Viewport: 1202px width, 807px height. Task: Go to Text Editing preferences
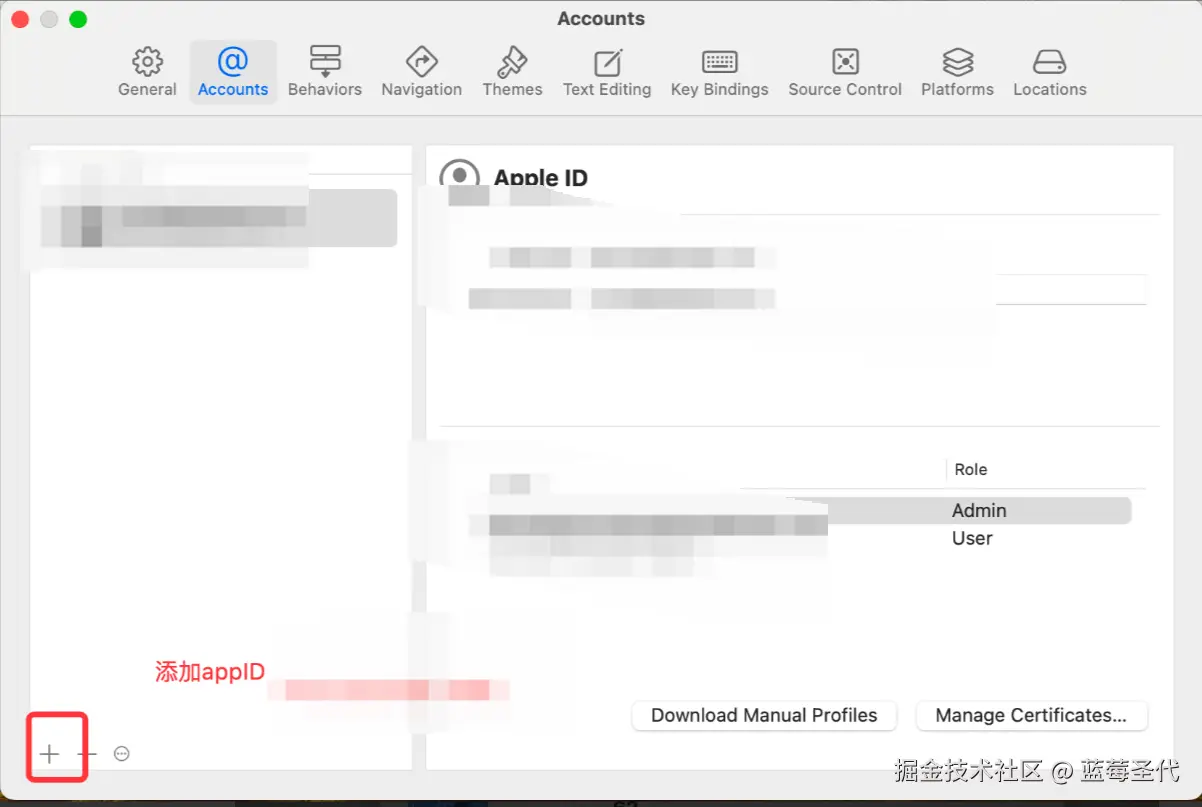click(607, 71)
